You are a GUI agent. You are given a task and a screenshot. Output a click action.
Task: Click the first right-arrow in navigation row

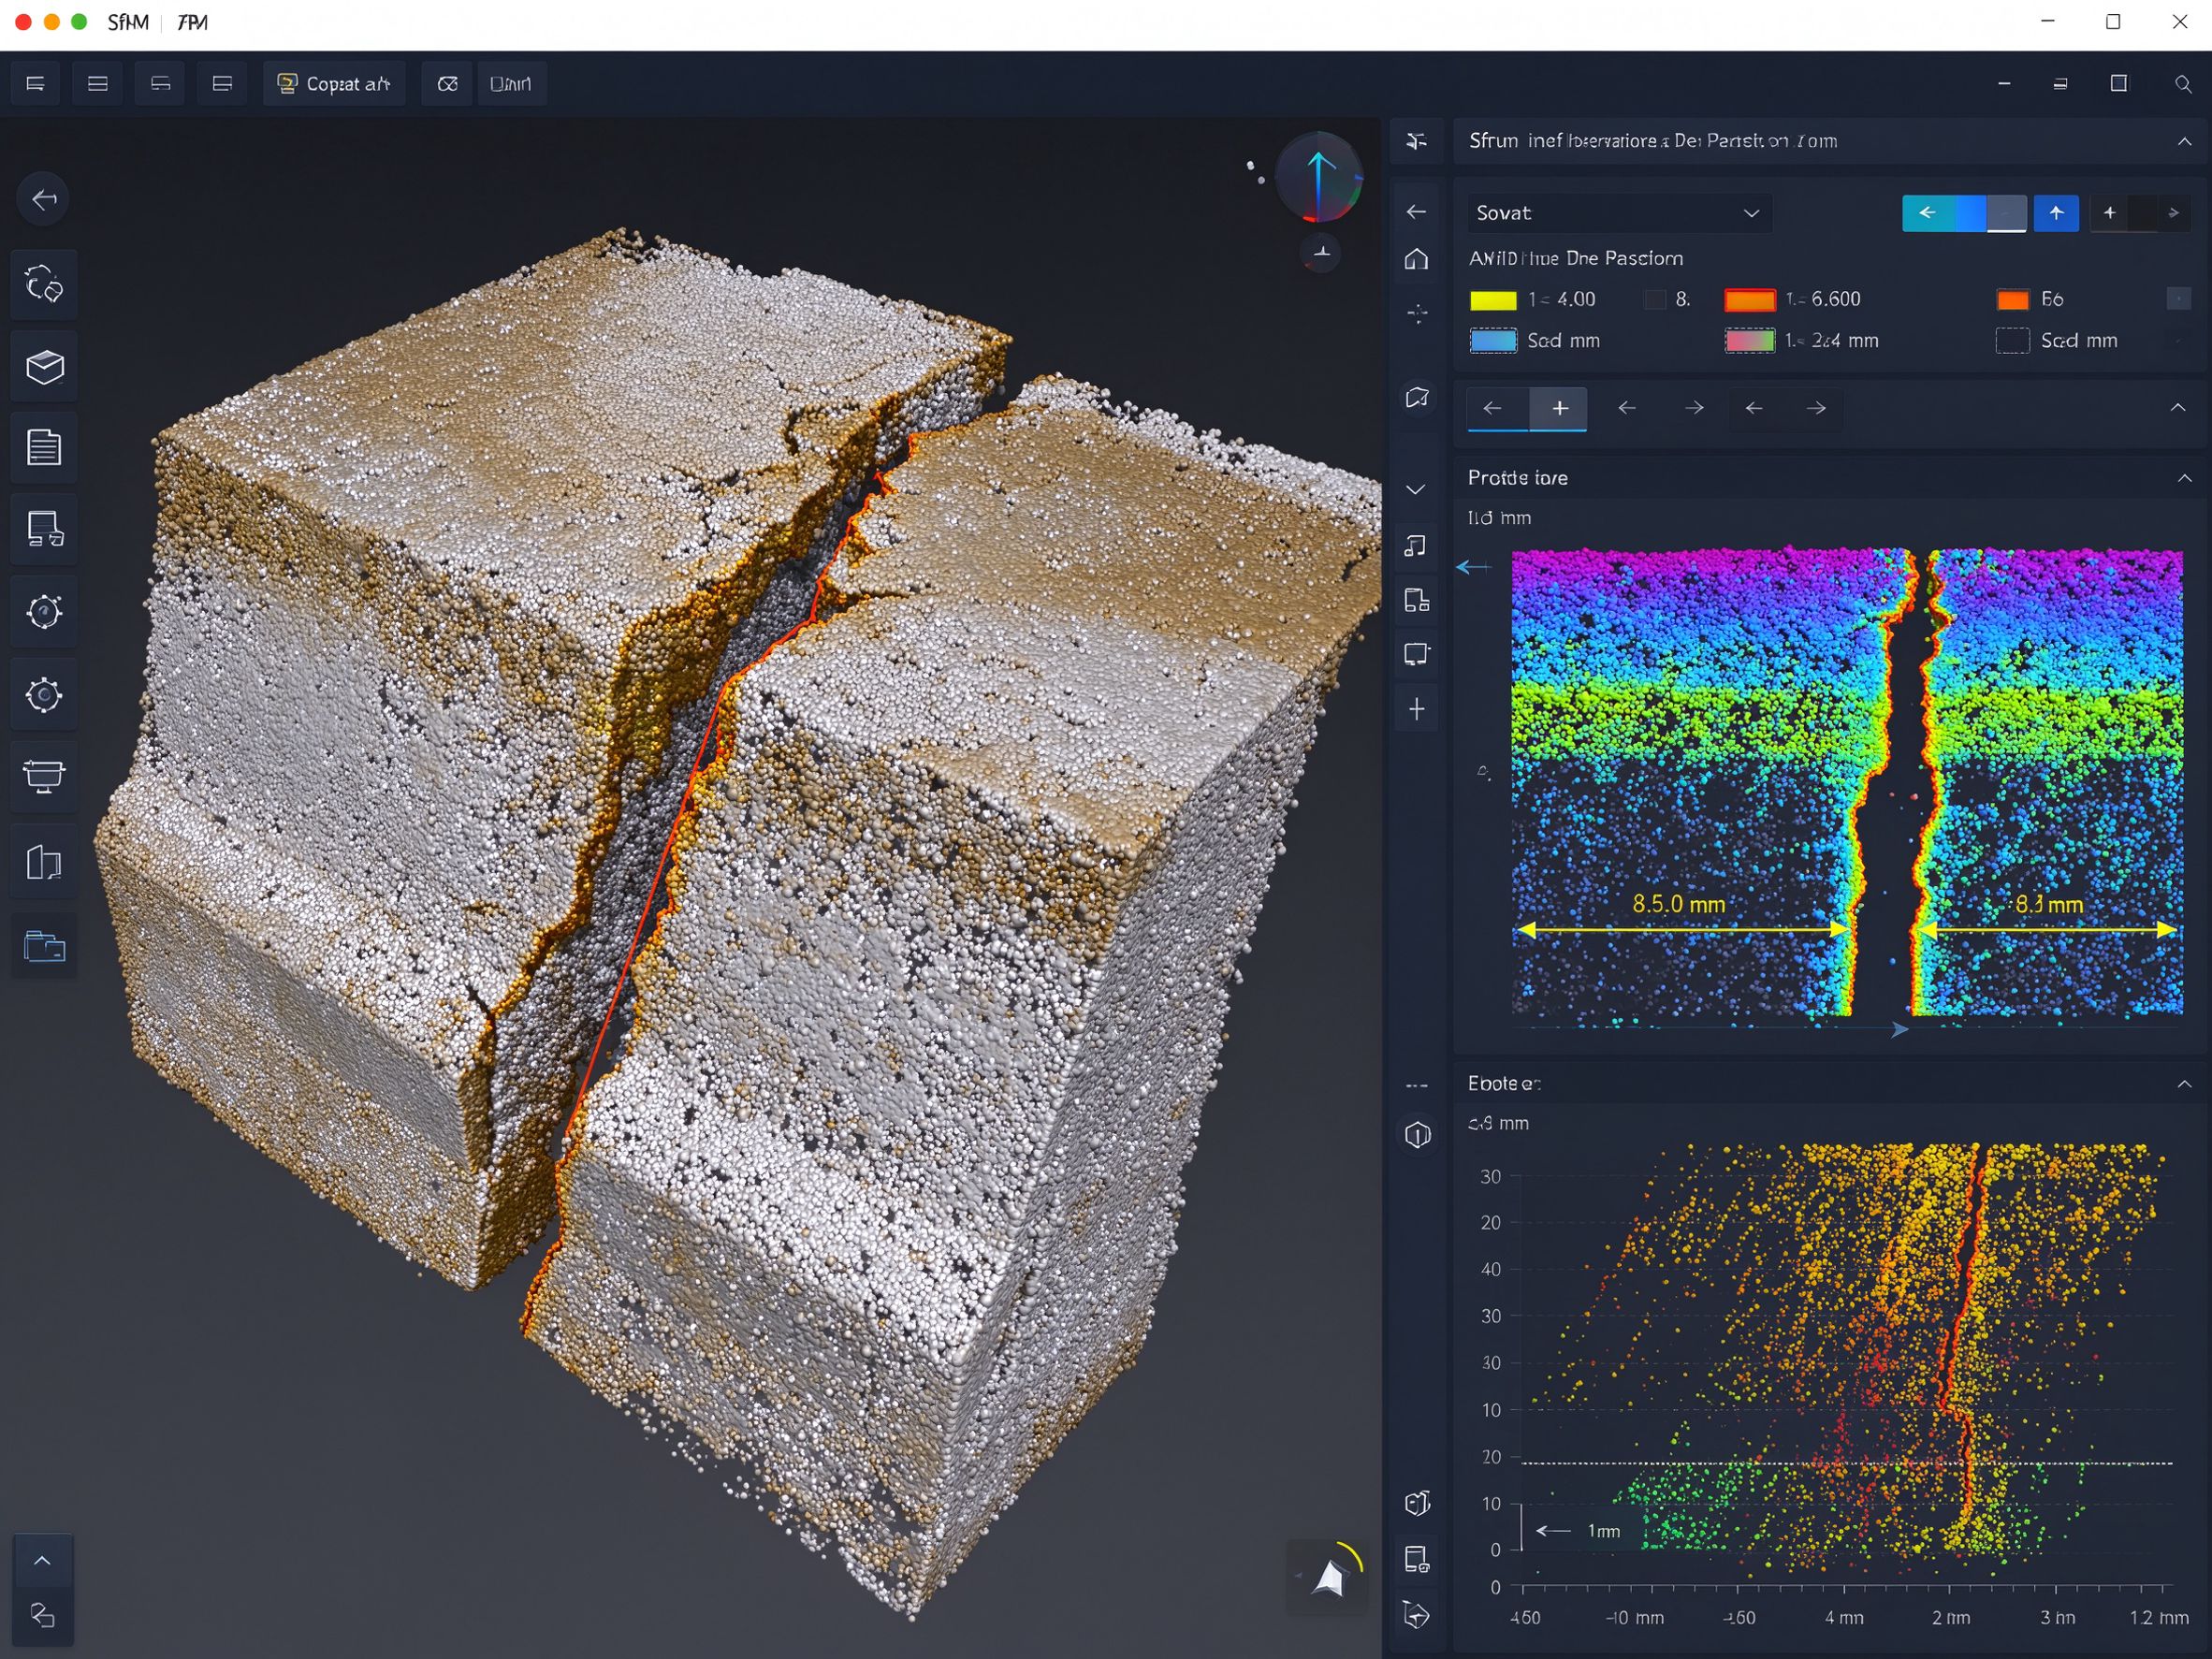[x=1694, y=408]
